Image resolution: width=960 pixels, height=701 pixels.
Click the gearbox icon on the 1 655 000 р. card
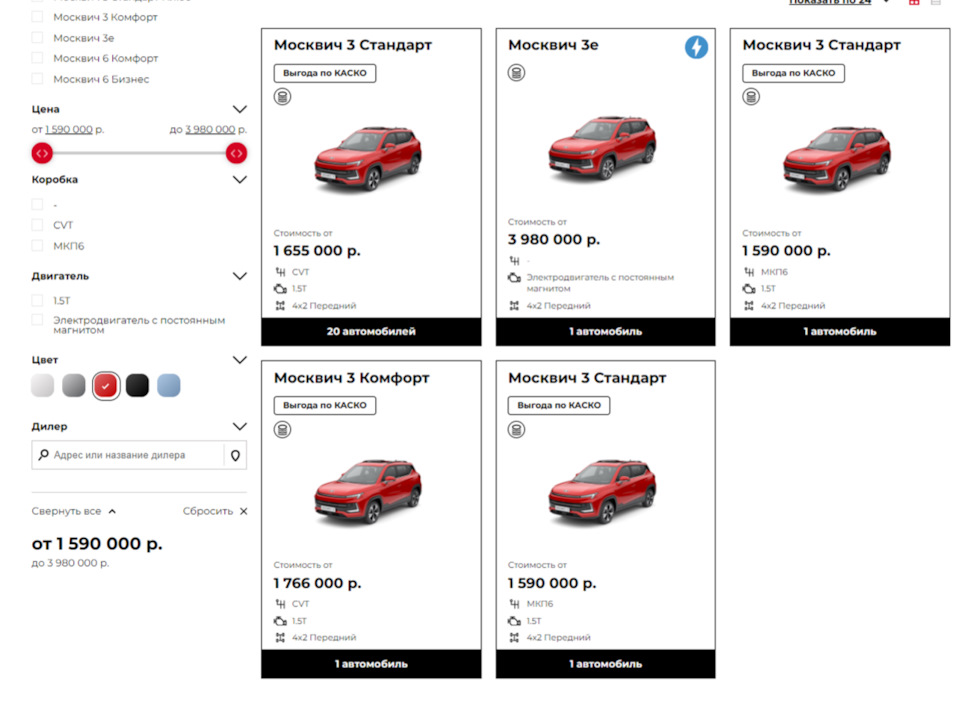click(280, 272)
